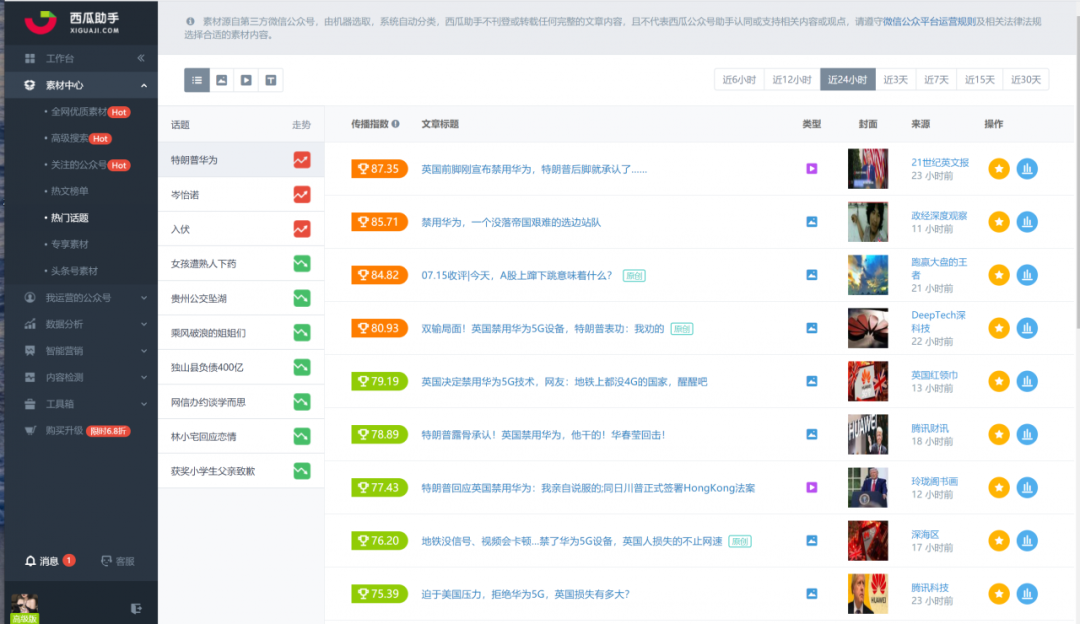Open source account 腾讯财讯

(930, 428)
